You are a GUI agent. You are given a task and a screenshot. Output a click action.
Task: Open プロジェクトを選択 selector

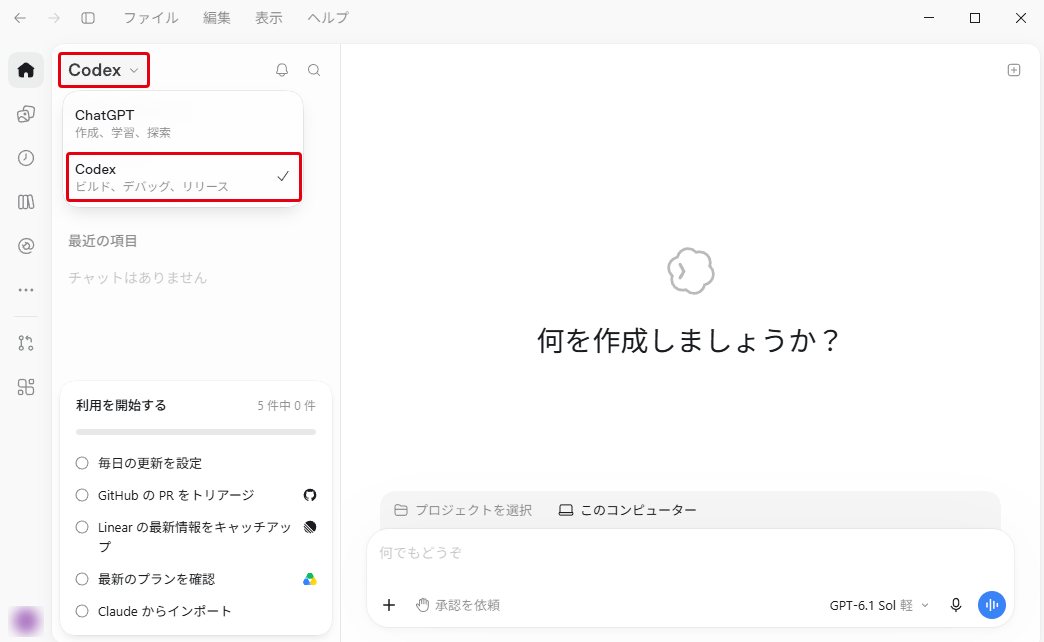tap(463, 510)
